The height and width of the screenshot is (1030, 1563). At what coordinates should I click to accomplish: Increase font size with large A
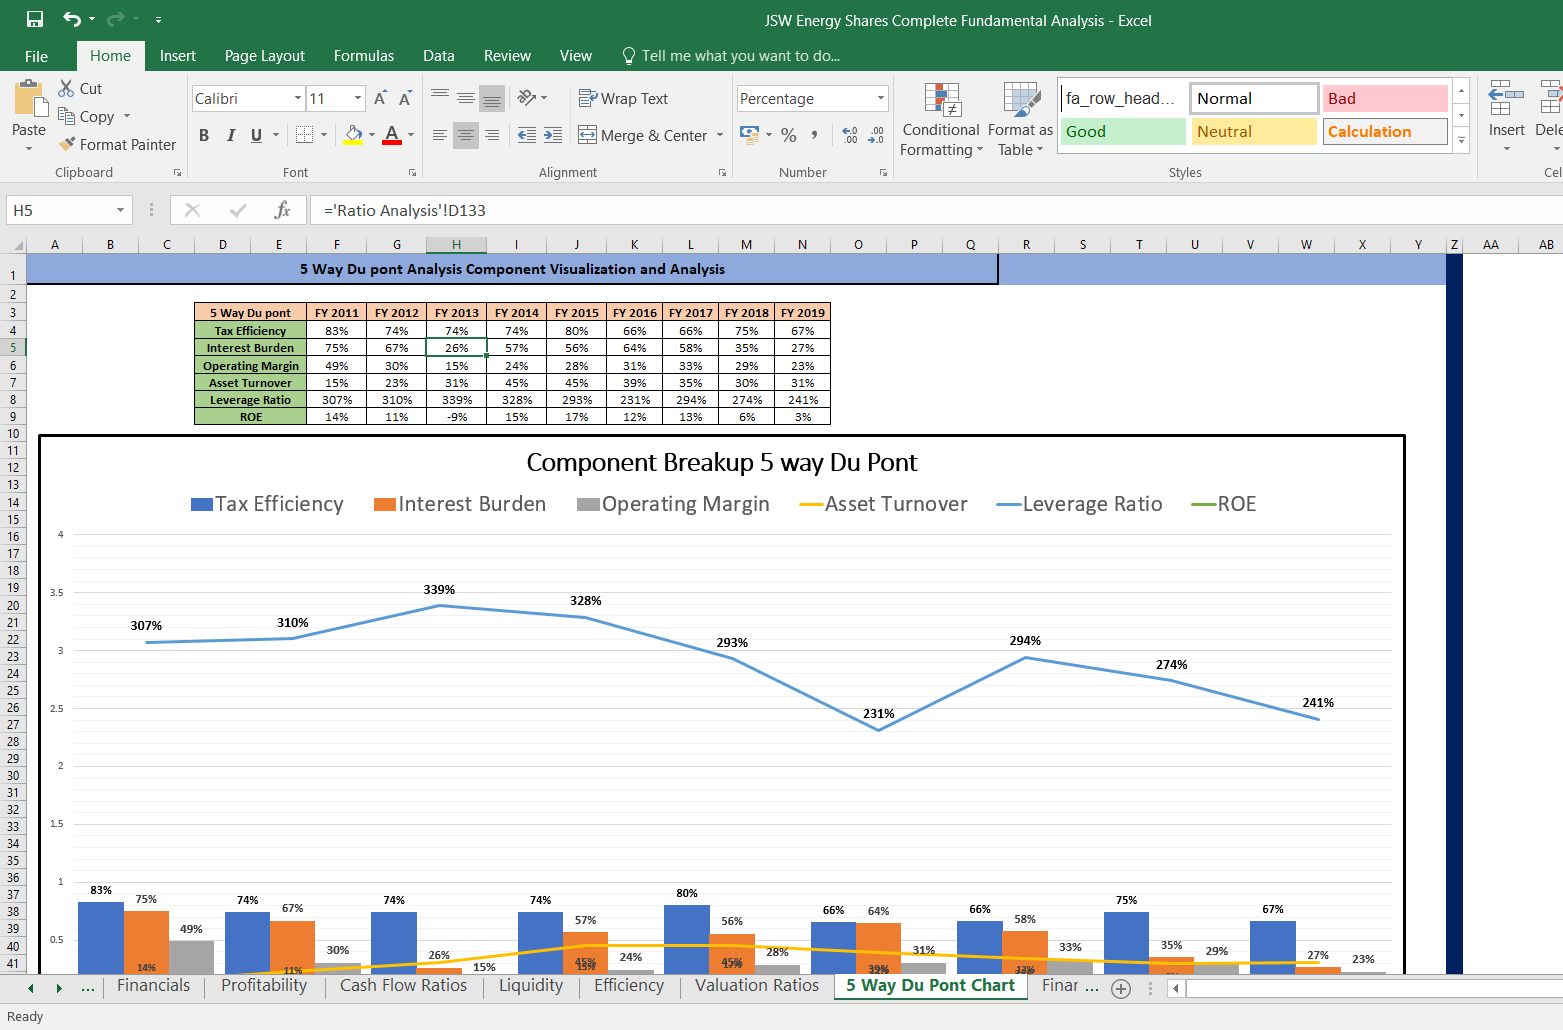[x=380, y=98]
